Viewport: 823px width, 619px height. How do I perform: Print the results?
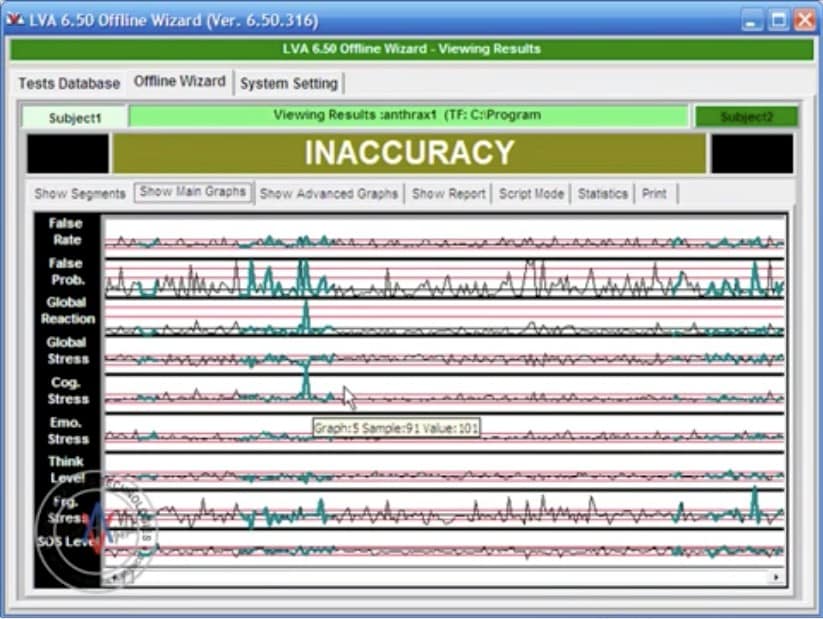pyautogui.click(x=654, y=193)
